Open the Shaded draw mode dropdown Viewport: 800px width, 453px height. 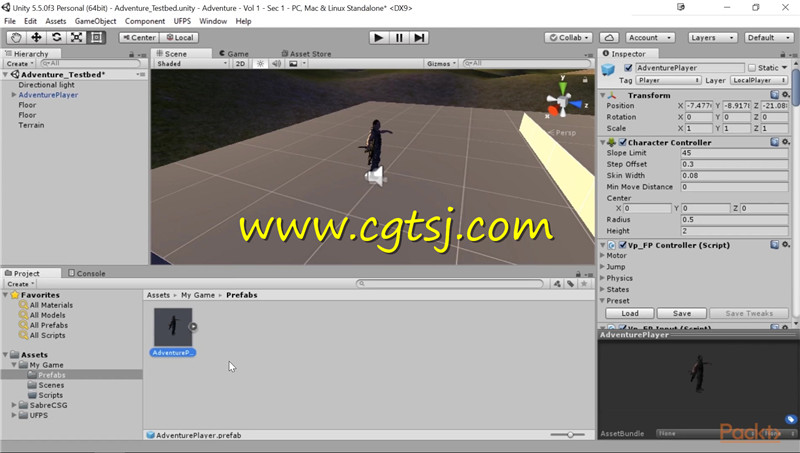pyautogui.click(x=191, y=64)
